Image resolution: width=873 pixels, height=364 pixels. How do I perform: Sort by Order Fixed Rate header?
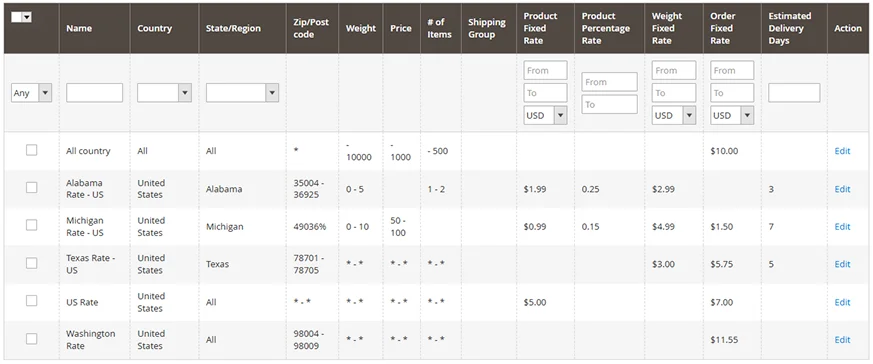[723, 28]
